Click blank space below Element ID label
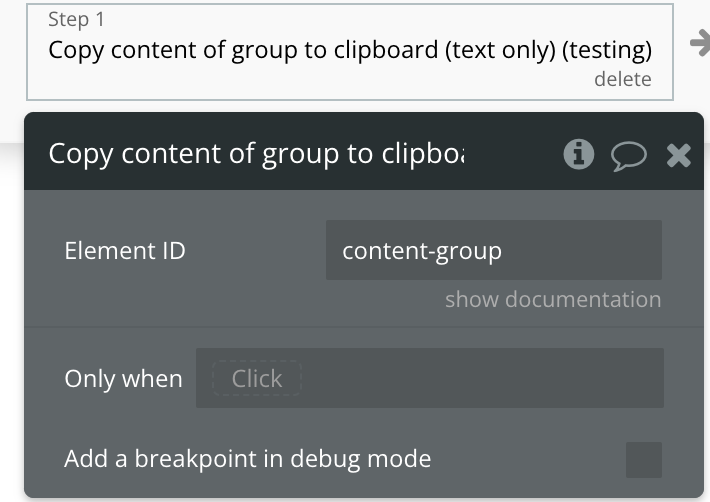Image resolution: width=710 pixels, height=502 pixels. [172, 296]
